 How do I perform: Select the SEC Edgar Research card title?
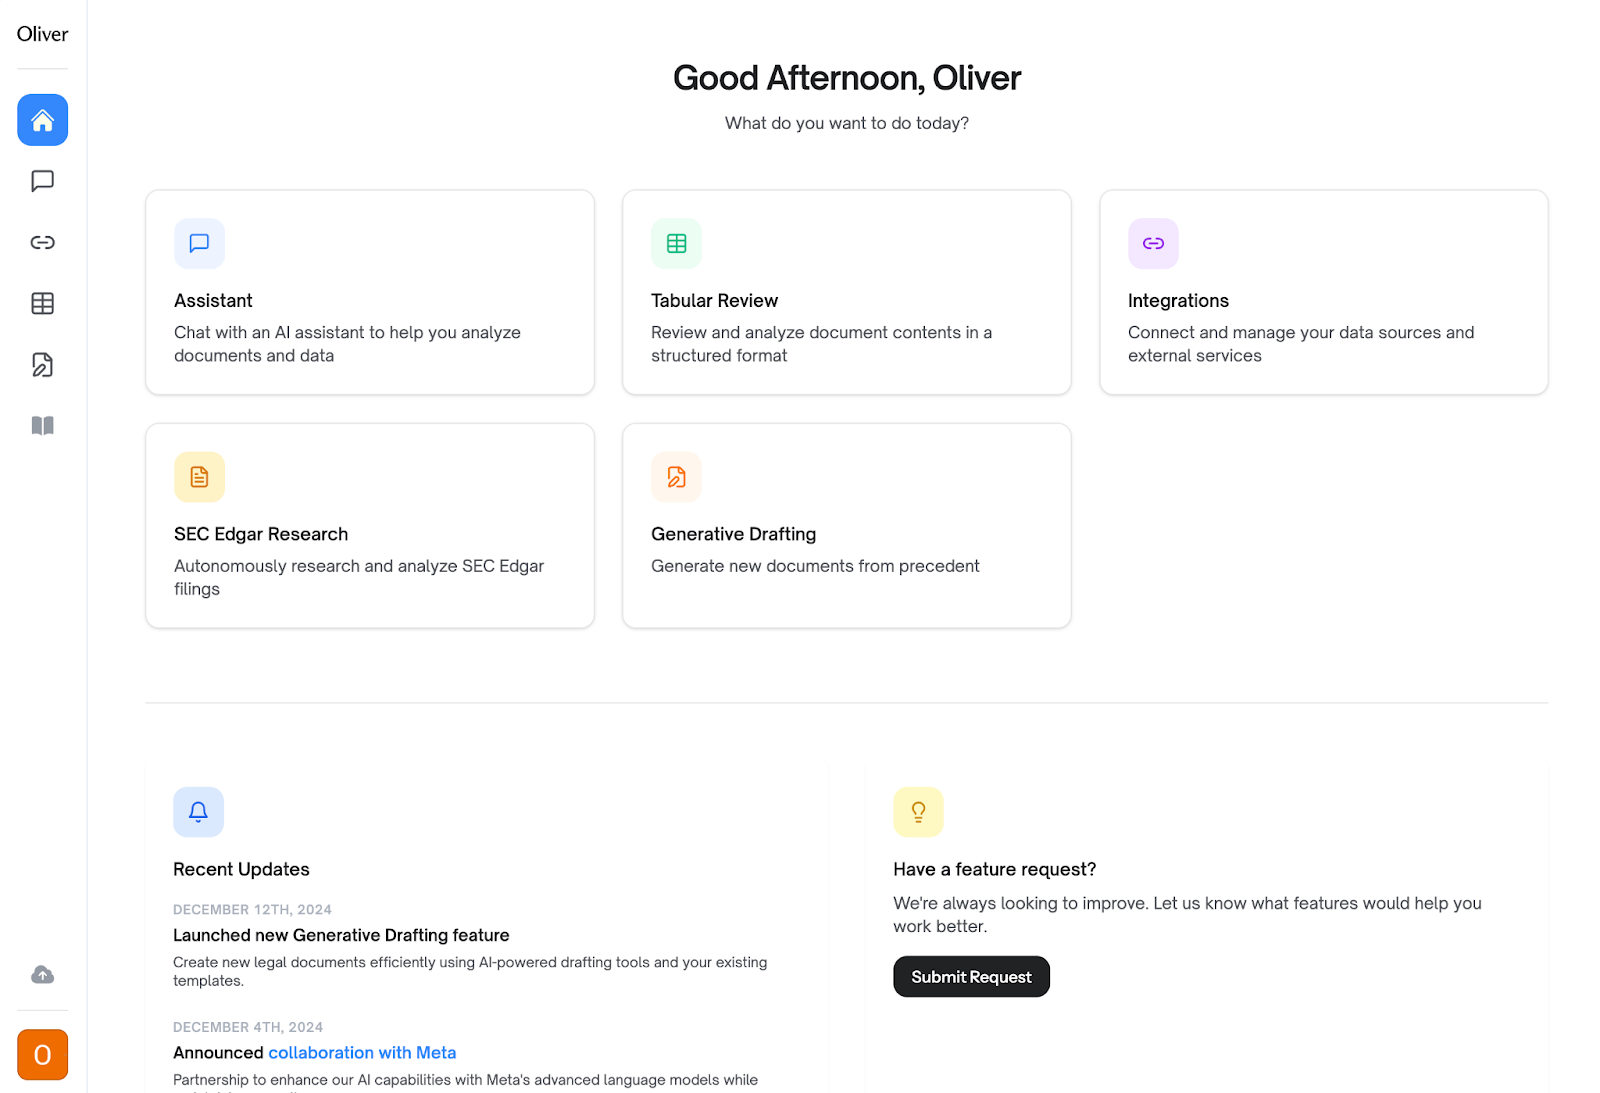pos(261,534)
